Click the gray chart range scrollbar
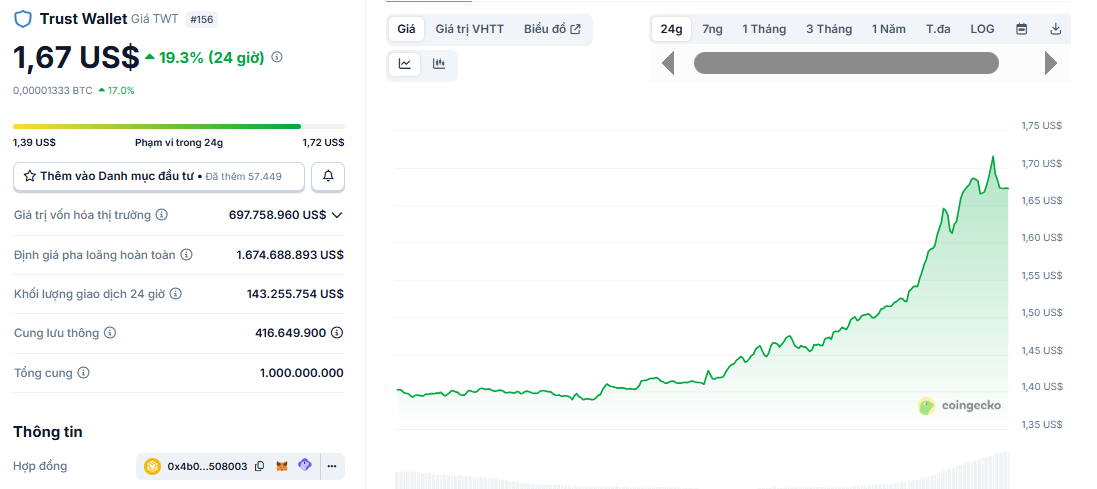This screenshot has width=1097, height=489. [846, 63]
